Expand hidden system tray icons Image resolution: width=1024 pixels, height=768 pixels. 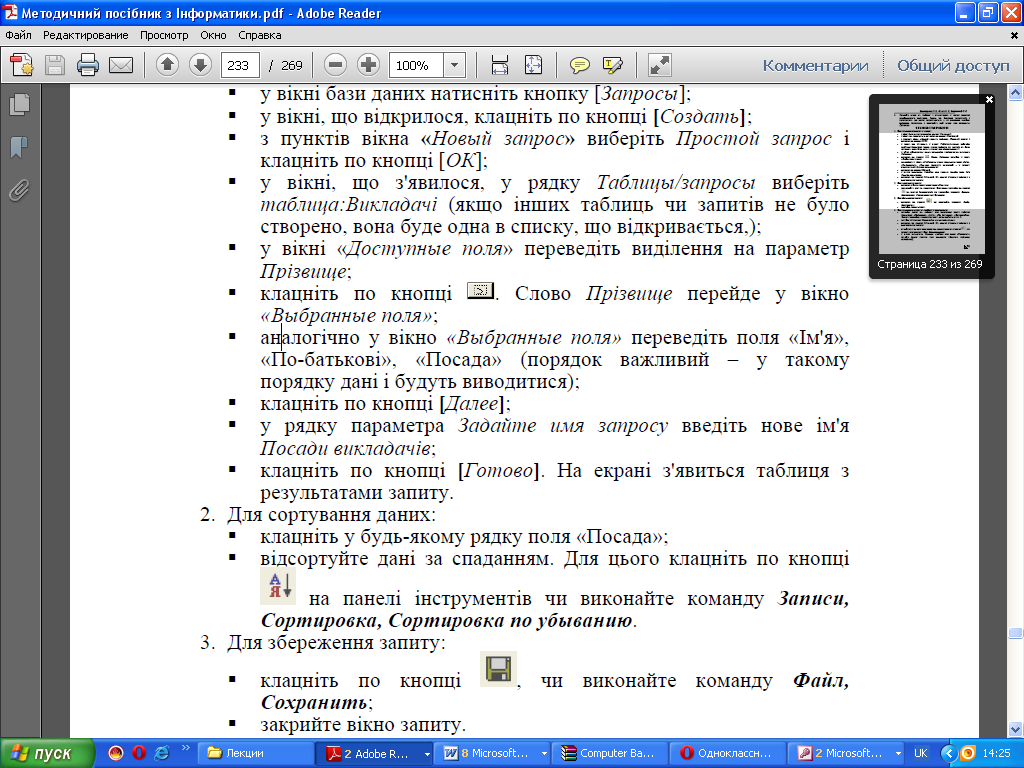click(x=949, y=753)
